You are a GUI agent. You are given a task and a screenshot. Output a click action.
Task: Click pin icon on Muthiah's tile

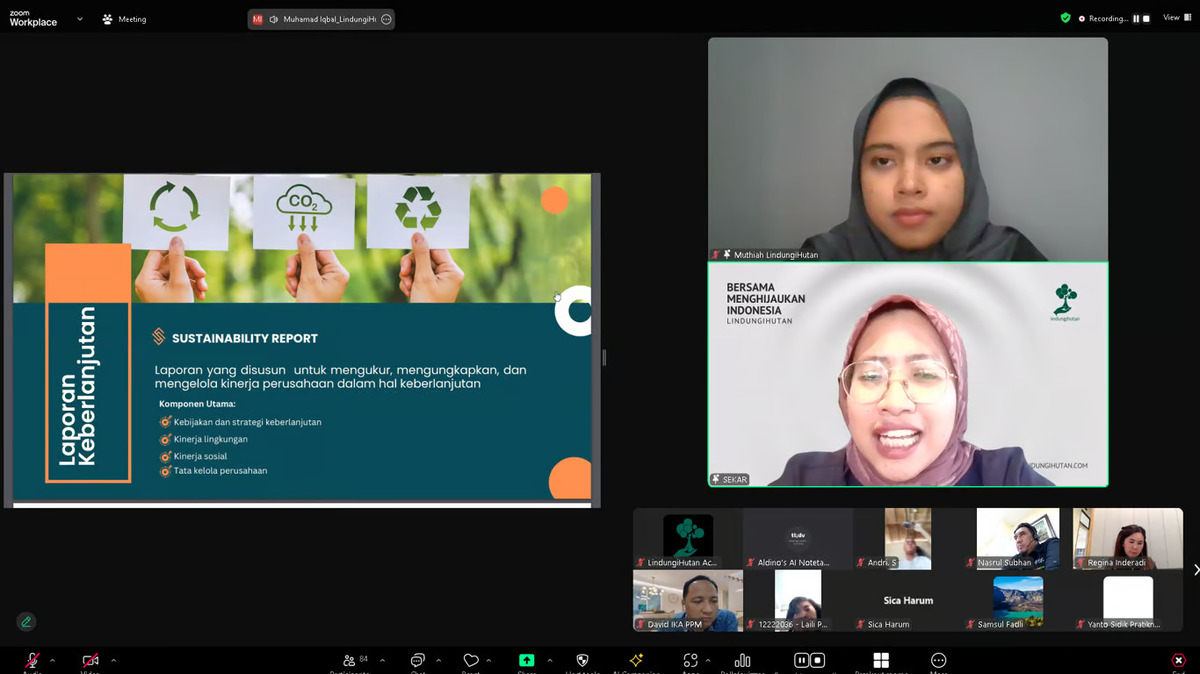click(727, 255)
